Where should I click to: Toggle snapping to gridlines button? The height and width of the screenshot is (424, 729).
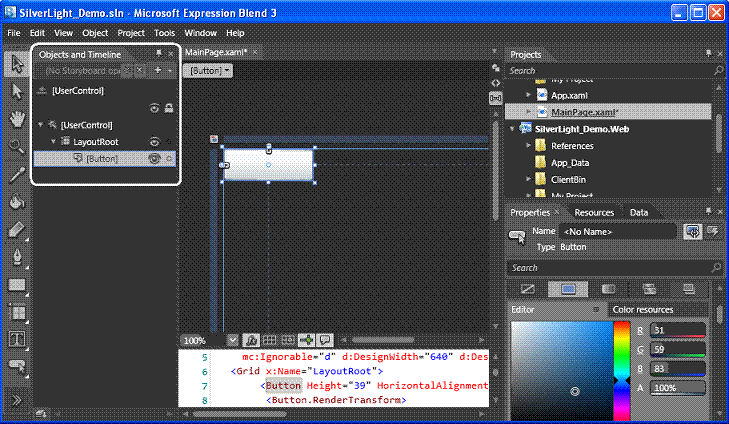pos(288,340)
